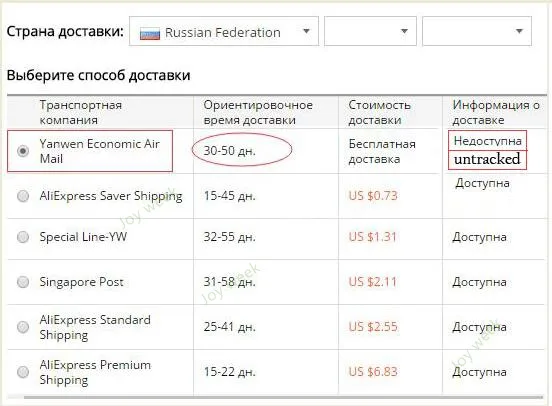
Task: Expand the second empty region dropdown
Action: tap(370, 31)
